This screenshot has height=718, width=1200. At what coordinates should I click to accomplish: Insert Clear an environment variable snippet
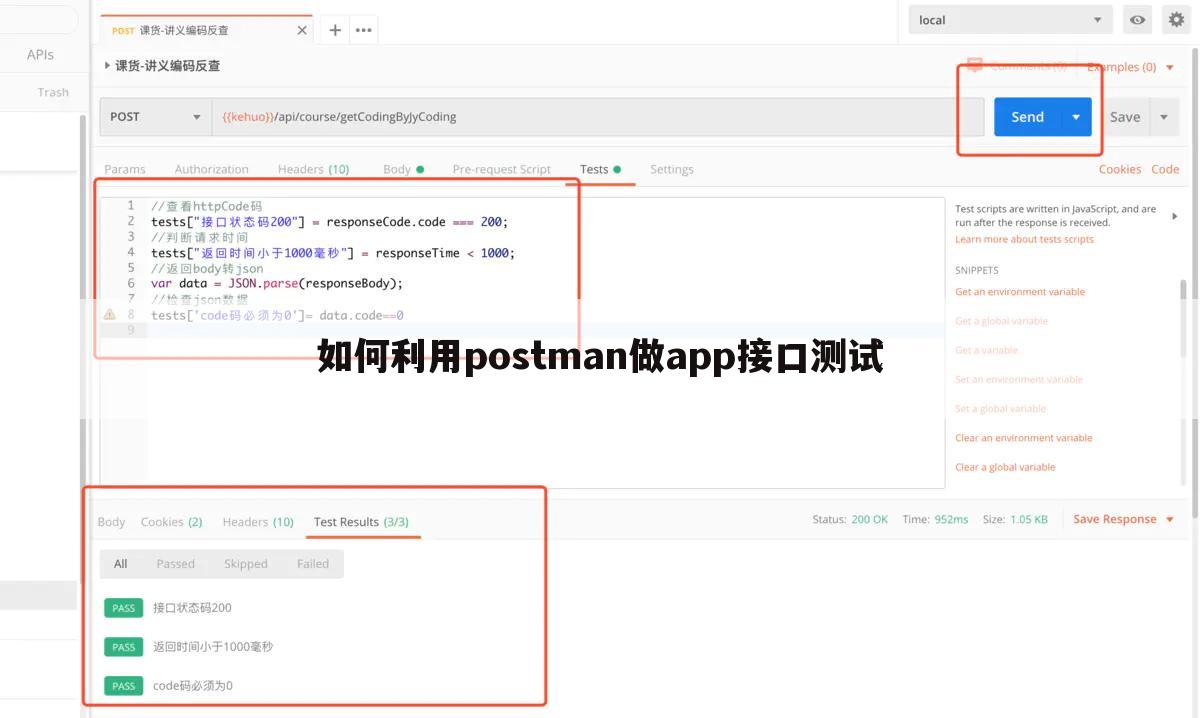1024,438
